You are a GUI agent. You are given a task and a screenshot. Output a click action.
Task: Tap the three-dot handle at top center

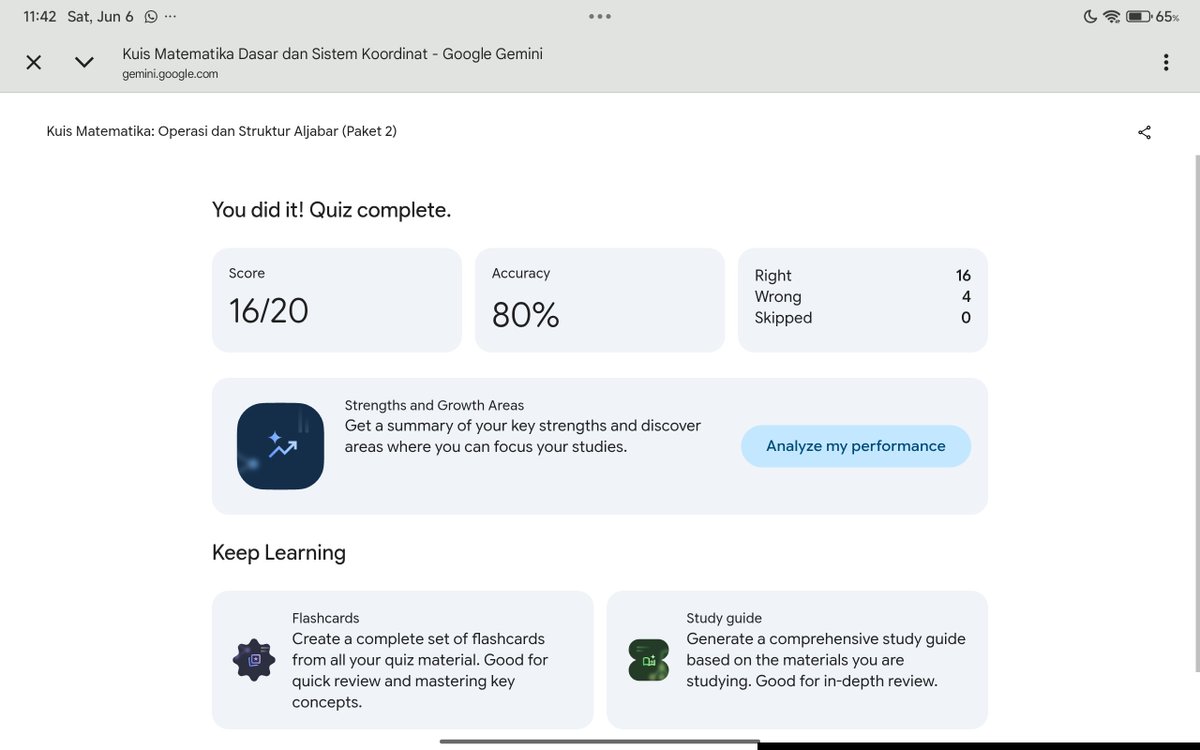(x=600, y=16)
